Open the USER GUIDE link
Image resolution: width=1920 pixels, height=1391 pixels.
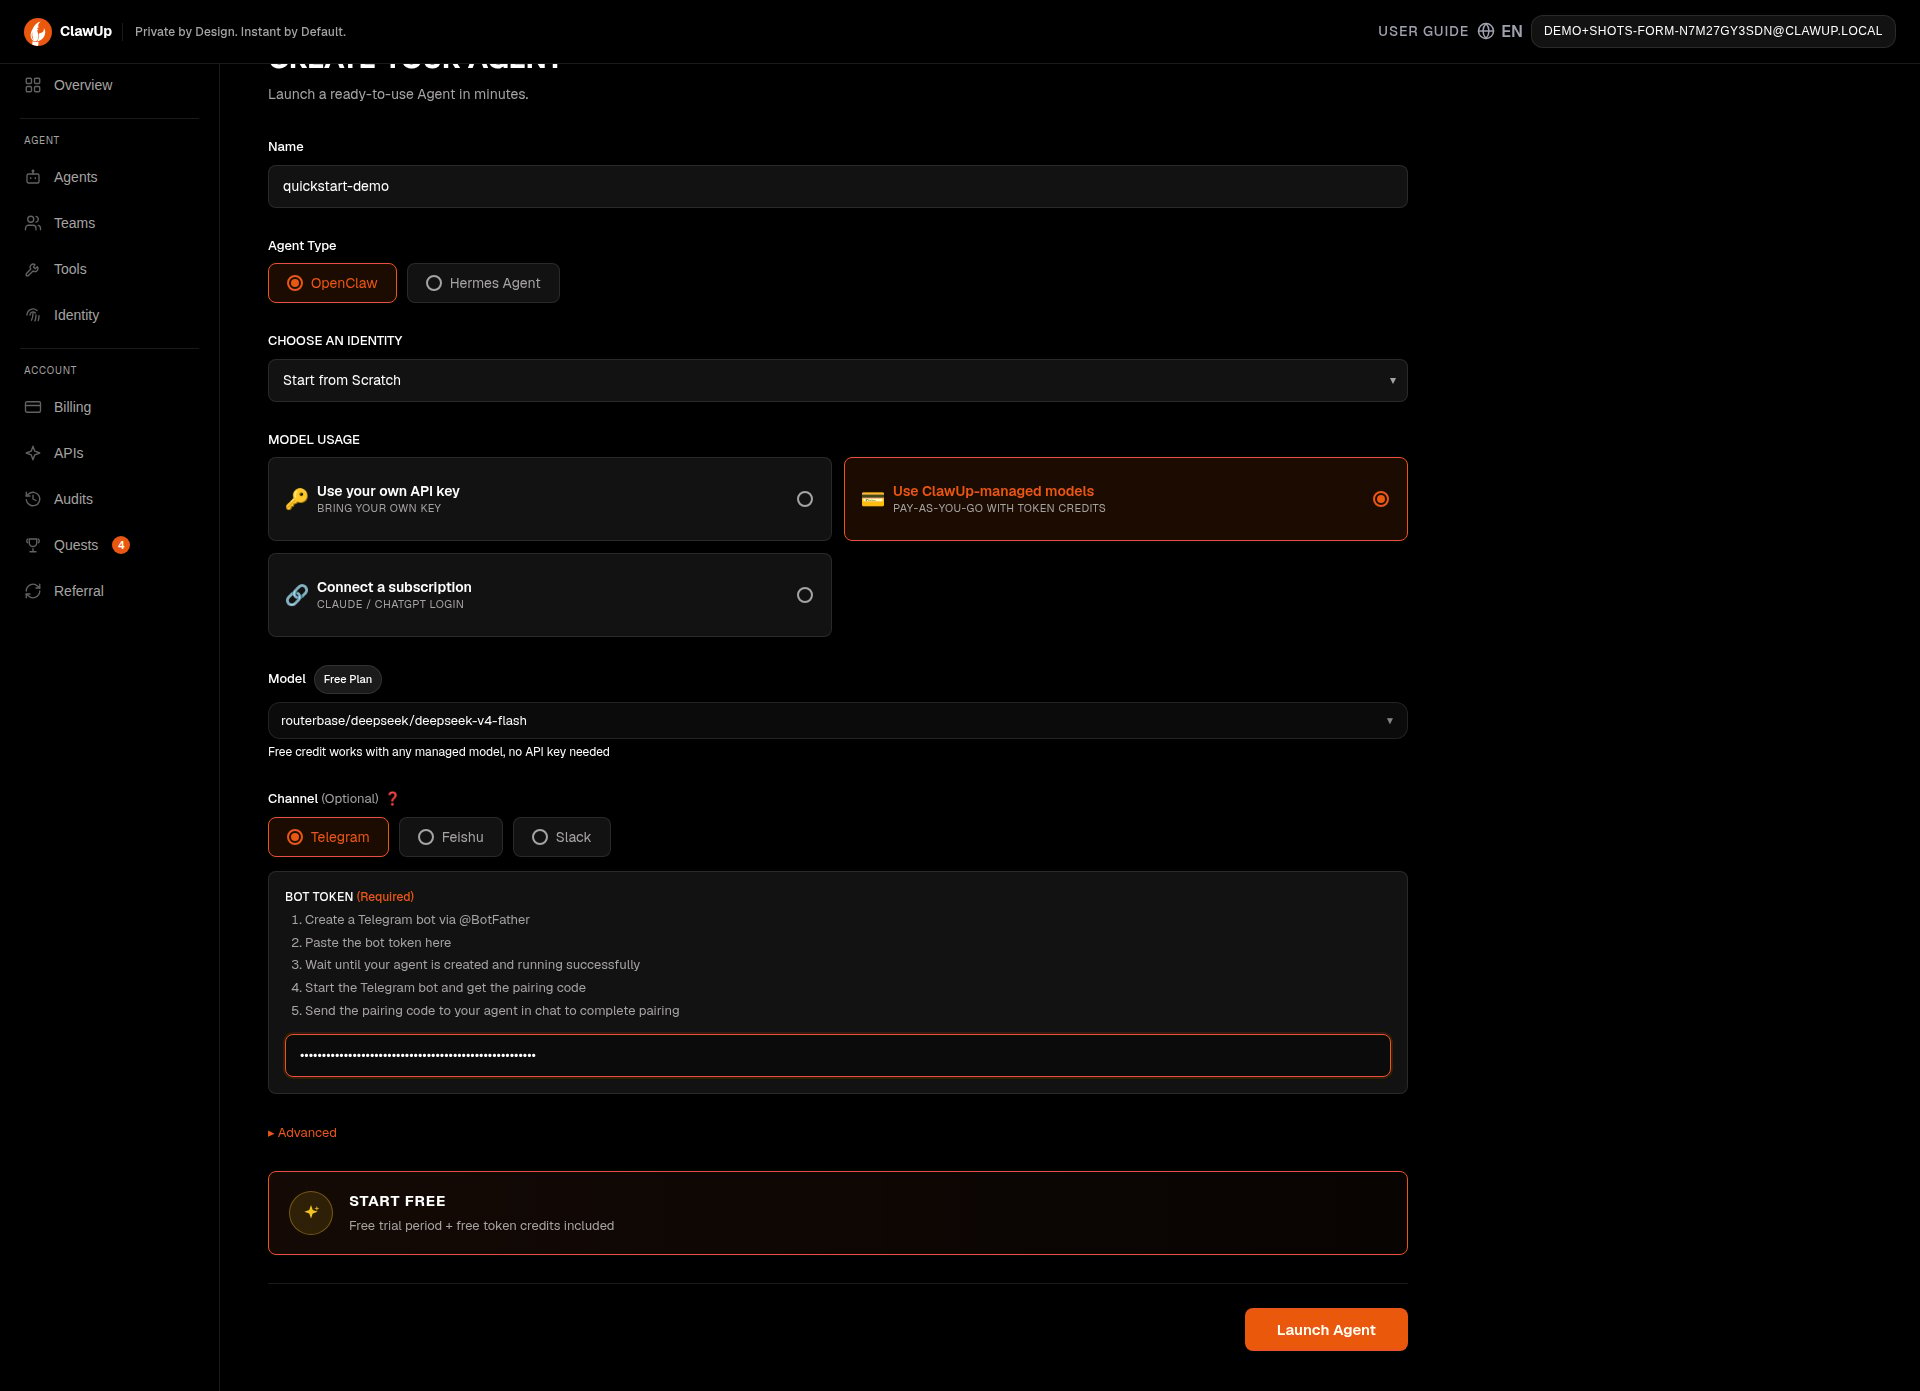pos(1423,31)
